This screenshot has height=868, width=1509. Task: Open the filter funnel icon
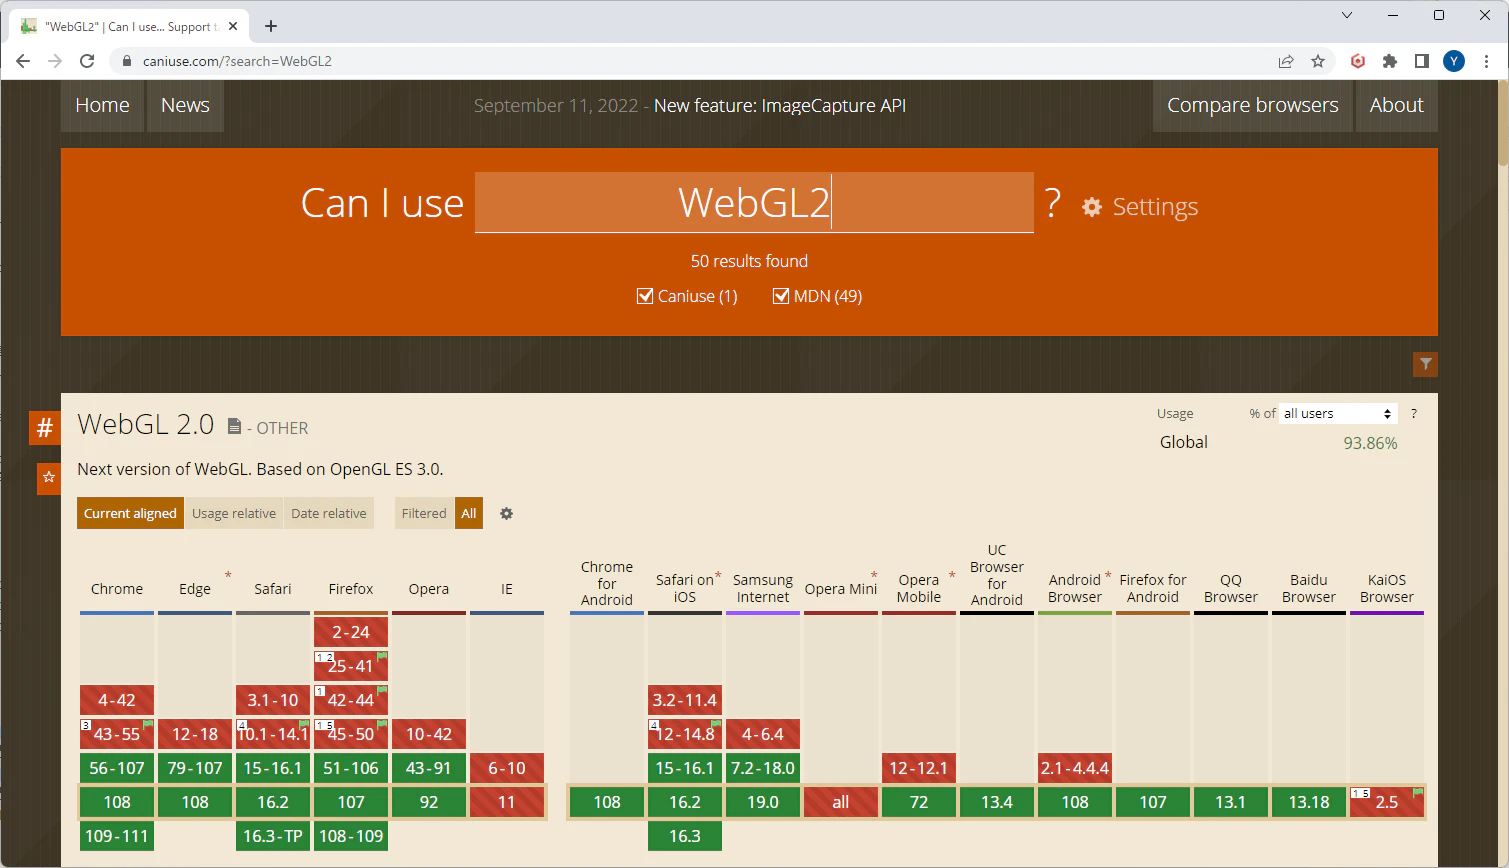(1425, 364)
